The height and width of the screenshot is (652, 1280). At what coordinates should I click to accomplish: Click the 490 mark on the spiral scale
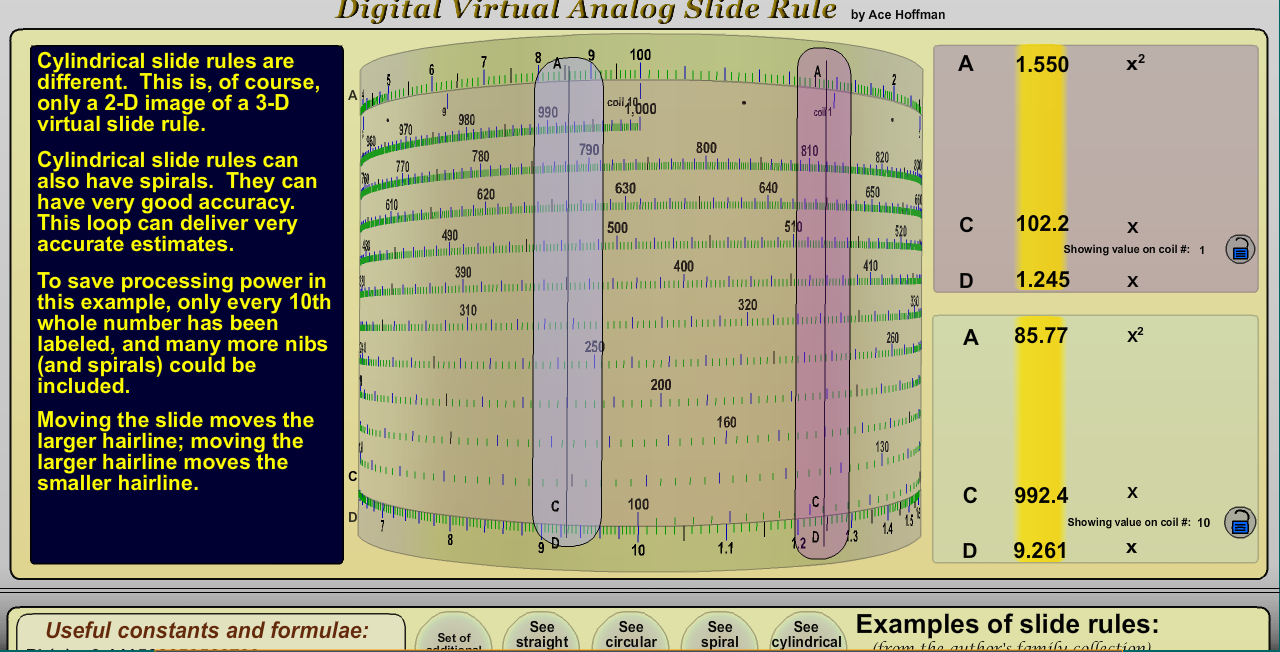(449, 235)
